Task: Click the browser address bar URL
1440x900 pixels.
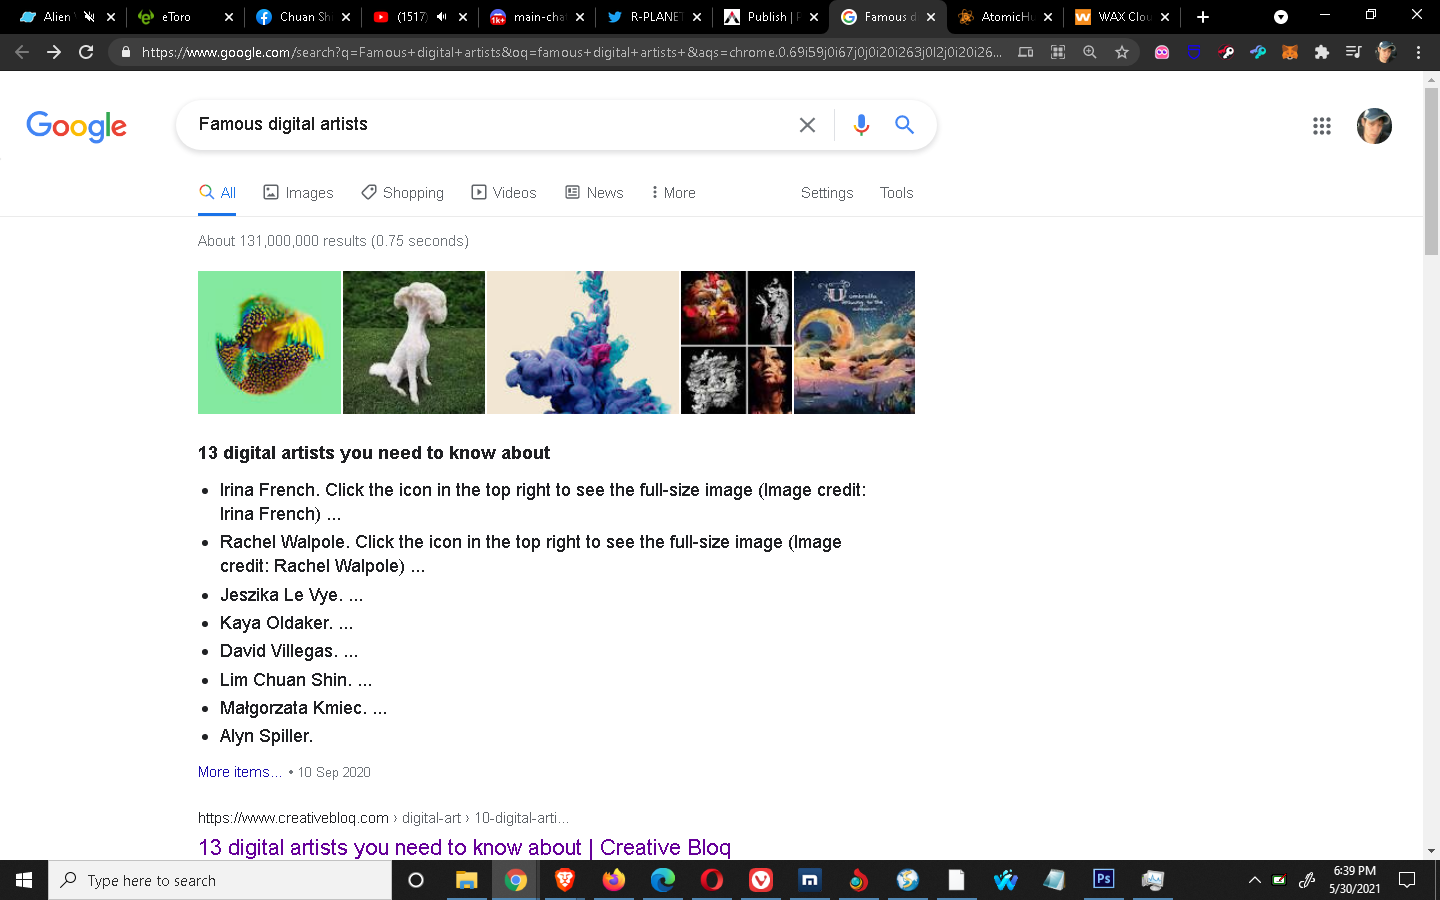Action: 571,52
